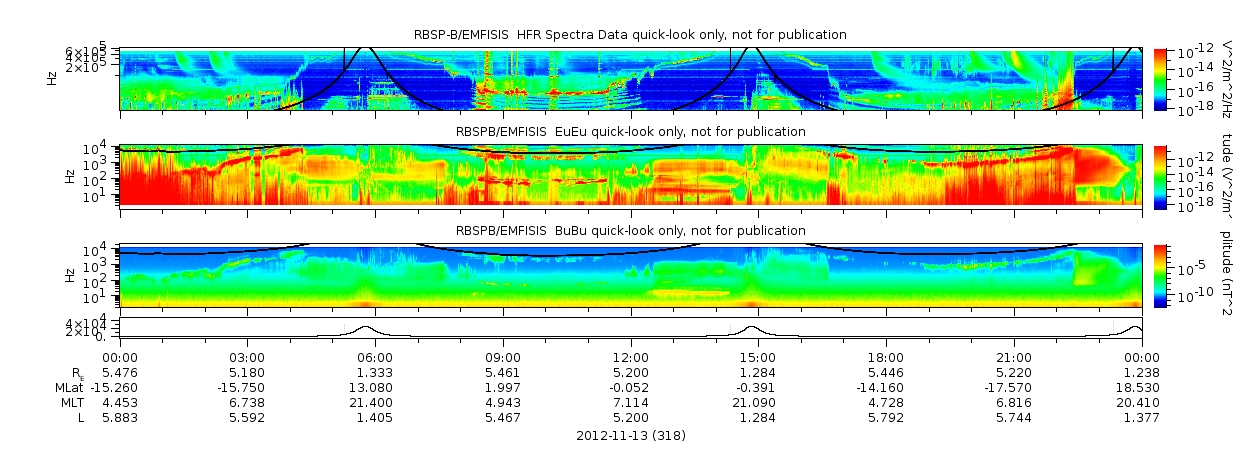The height and width of the screenshot is (449, 1250).
Task: Click the L value 5.467
Action: coord(503,418)
